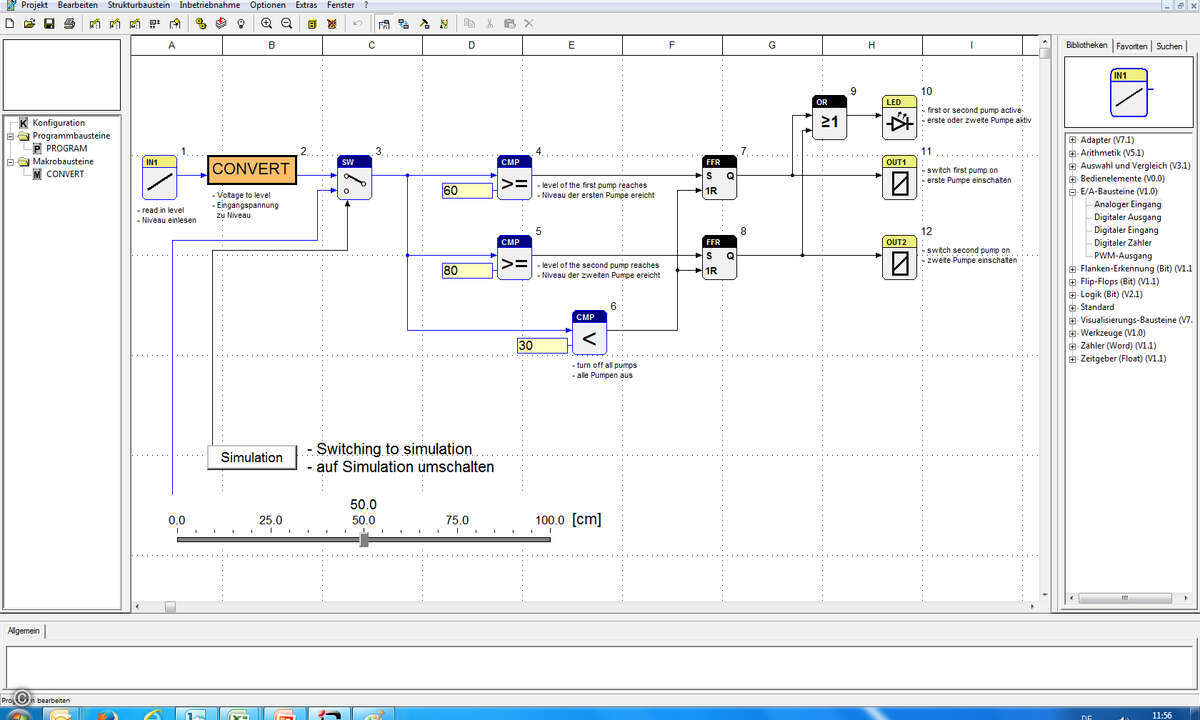1200x720 pixels.
Task: Select the orange CONVERT macro block
Action: (253, 170)
